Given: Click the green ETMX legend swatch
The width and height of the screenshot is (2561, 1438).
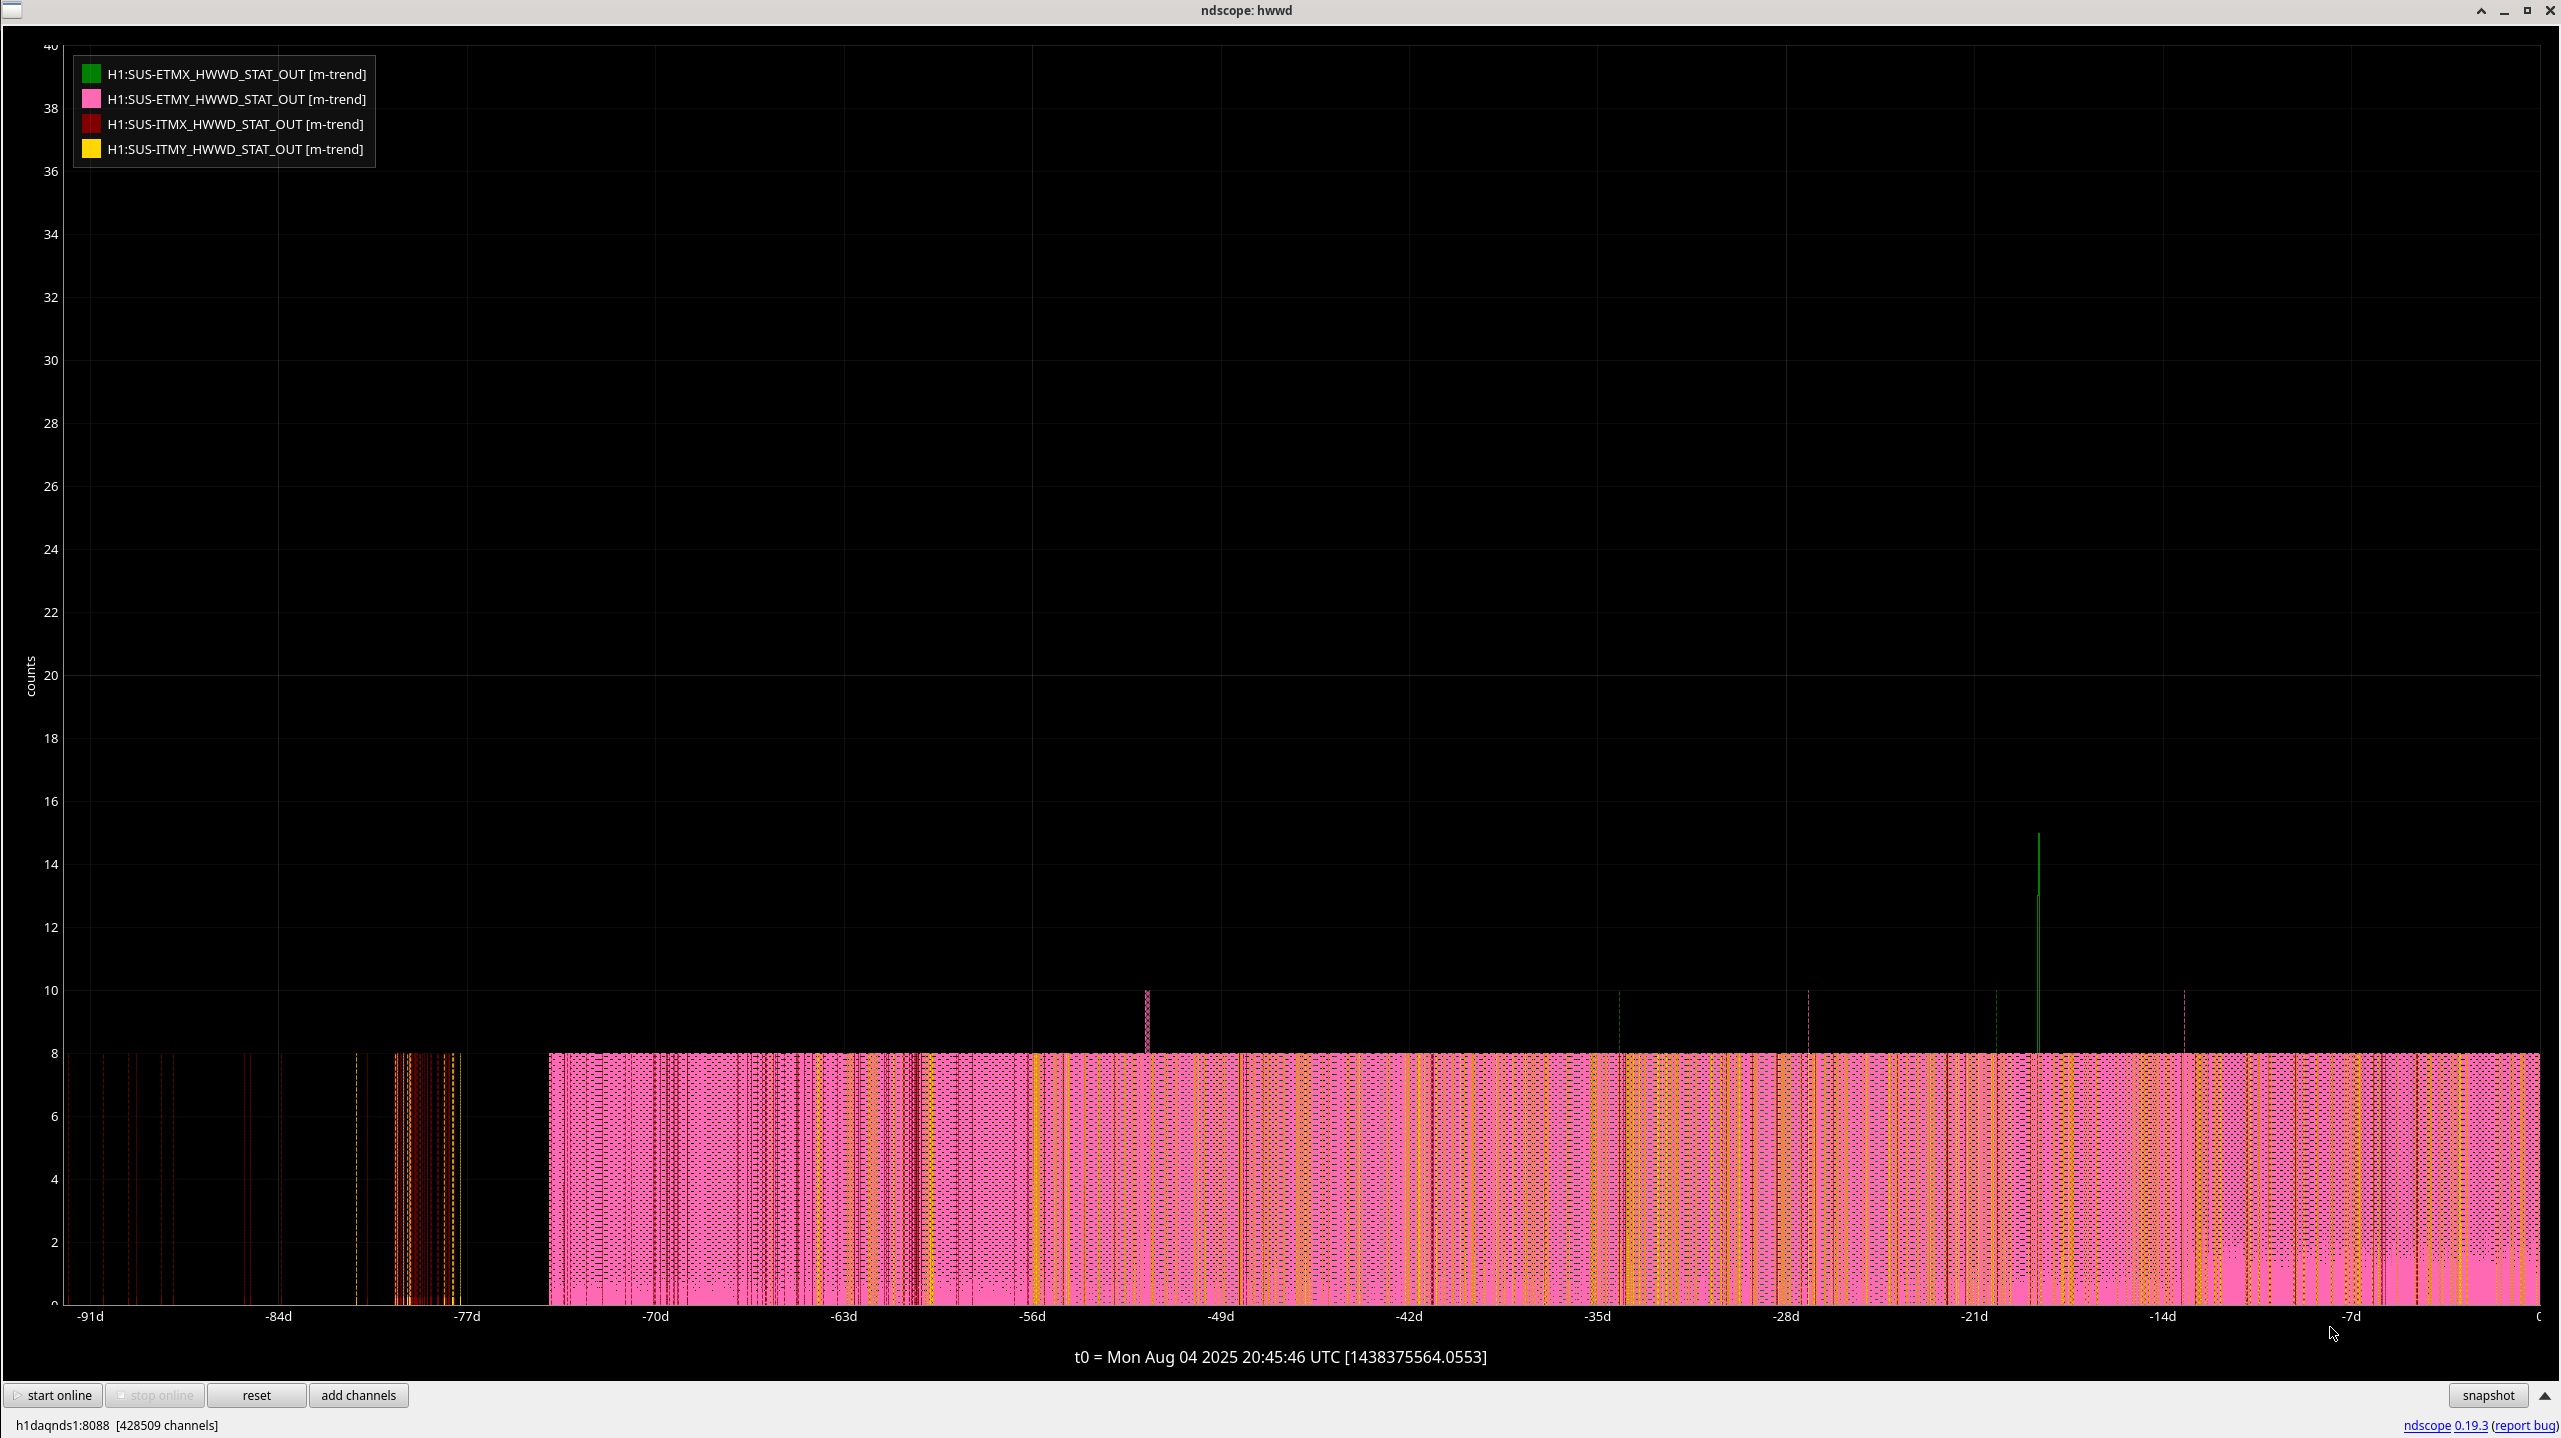Looking at the screenshot, I should [91, 74].
